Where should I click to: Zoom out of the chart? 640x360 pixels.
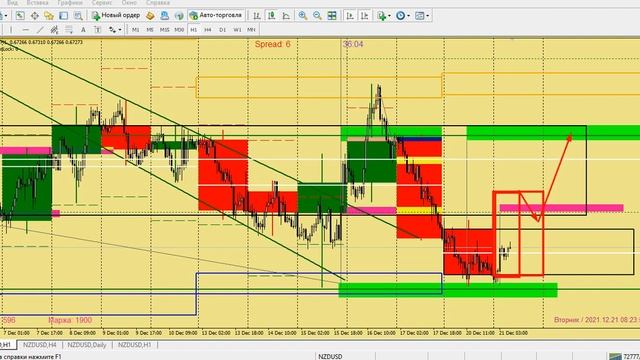click(317, 16)
